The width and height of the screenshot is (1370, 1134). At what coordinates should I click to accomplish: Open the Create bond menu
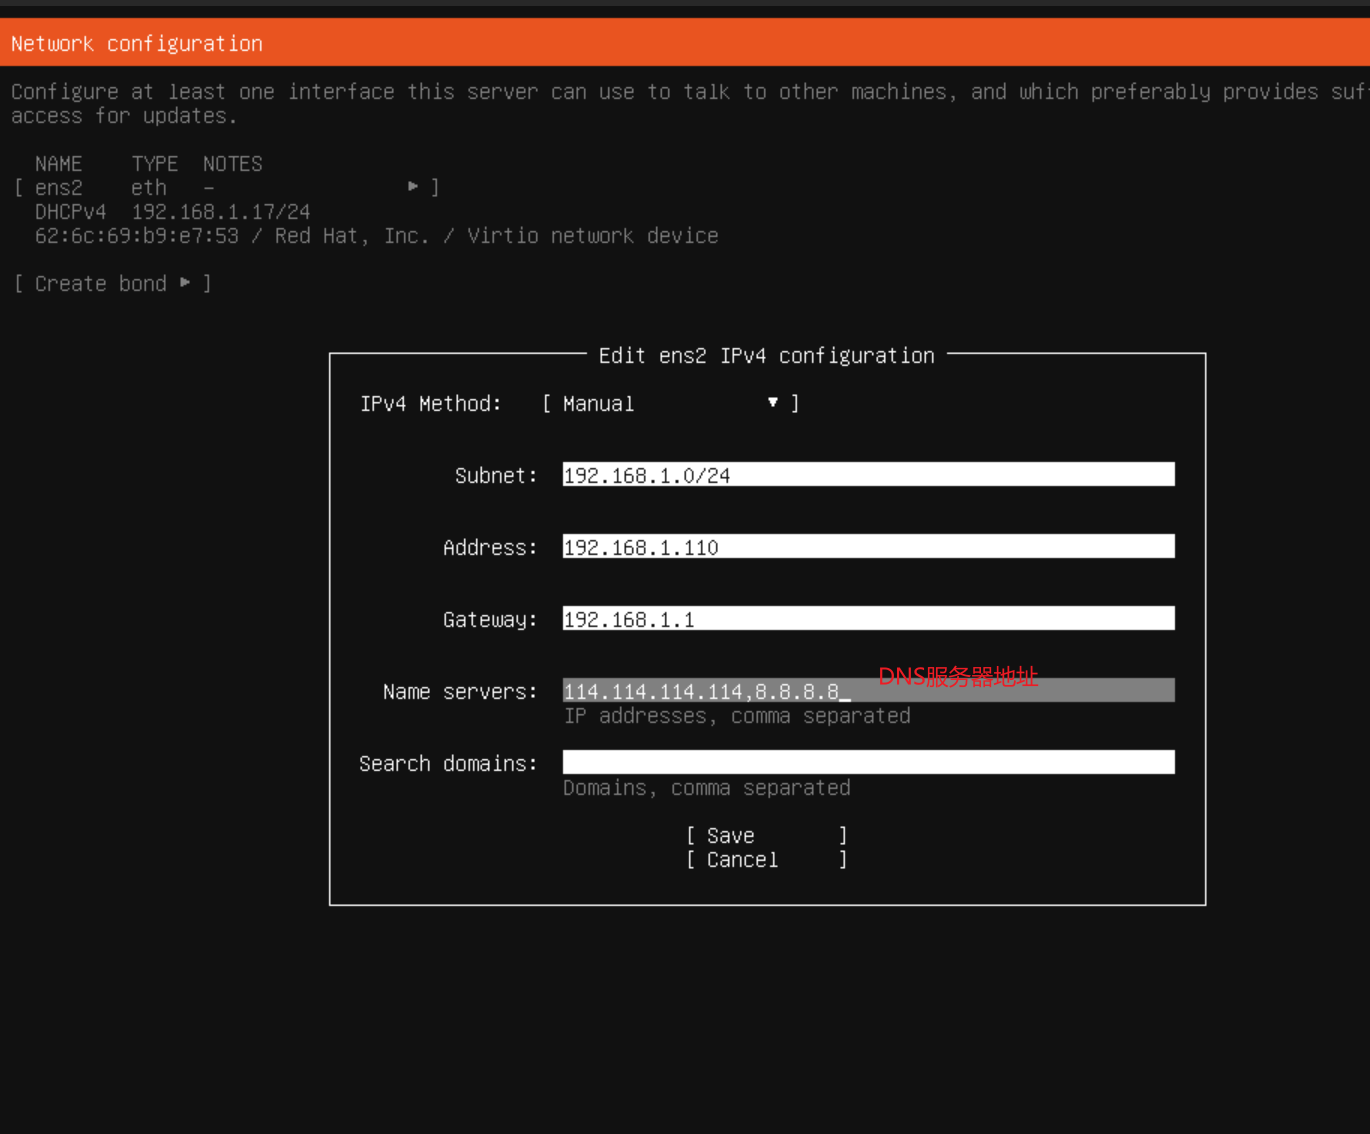[x=113, y=284]
